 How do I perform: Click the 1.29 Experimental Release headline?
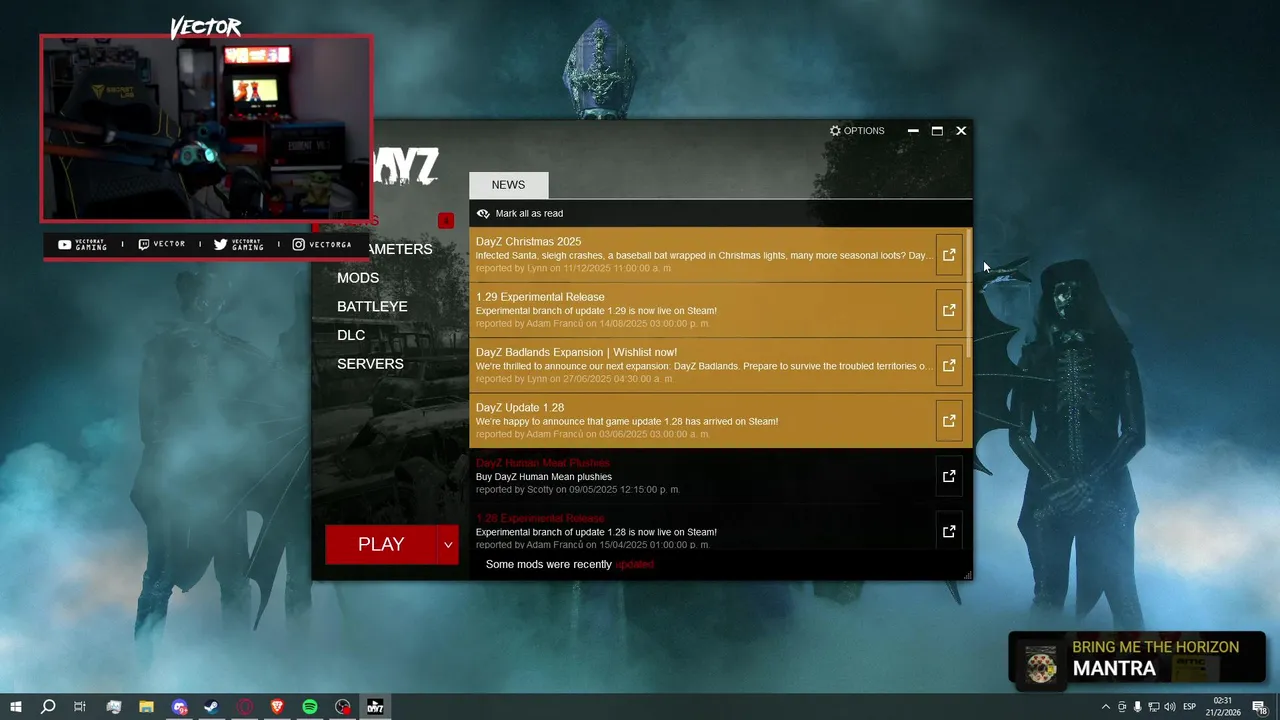[x=540, y=297]
